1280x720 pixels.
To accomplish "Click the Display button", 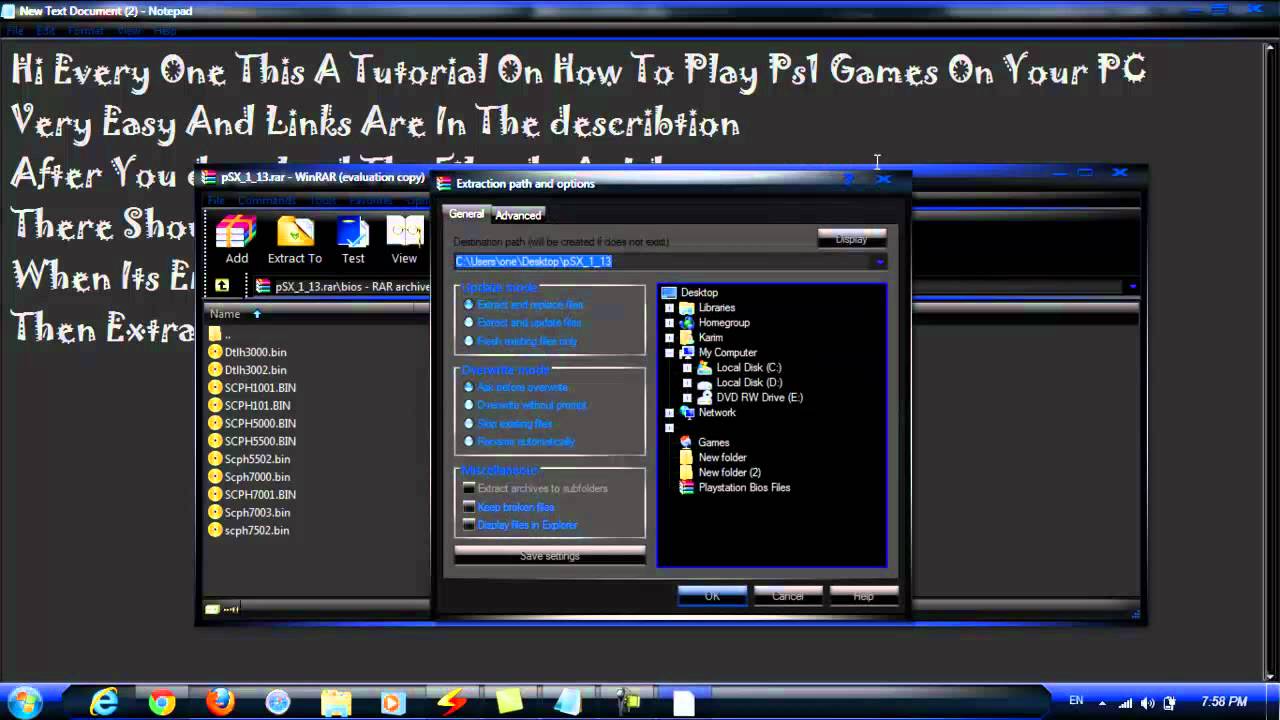I will coord(852,238).
